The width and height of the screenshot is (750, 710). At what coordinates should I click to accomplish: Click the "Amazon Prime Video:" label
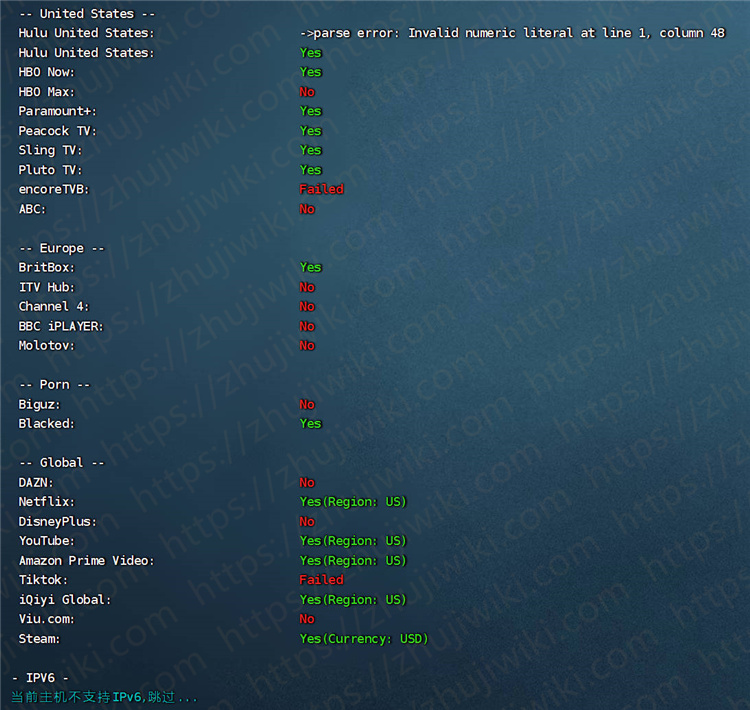[87, 561]
